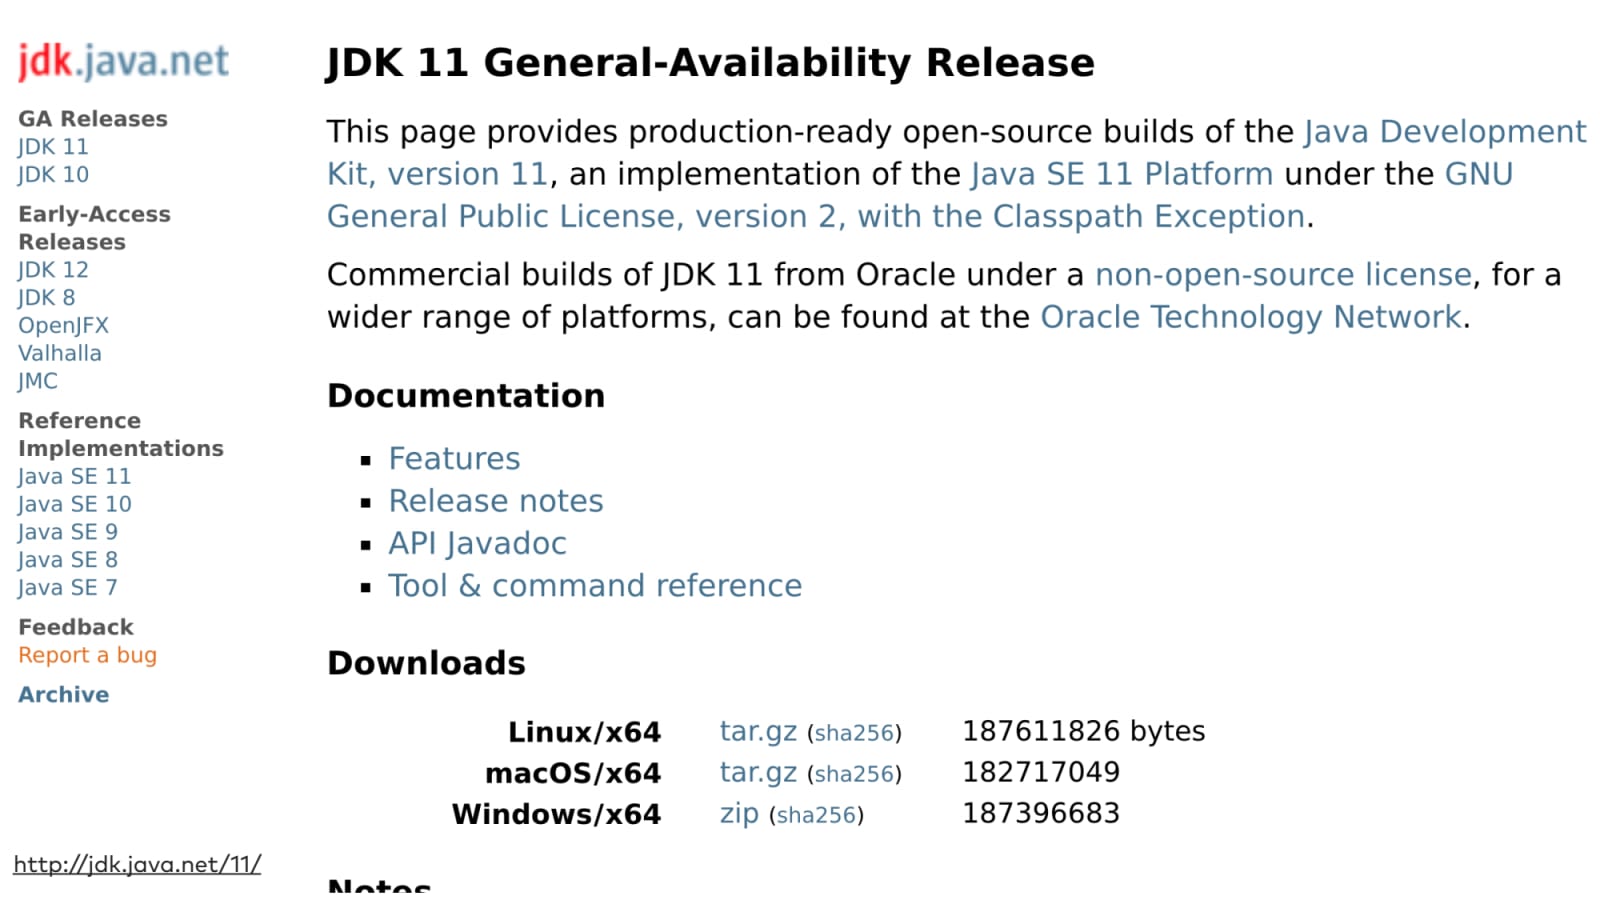Click the Report a bug link

[87, 656]
